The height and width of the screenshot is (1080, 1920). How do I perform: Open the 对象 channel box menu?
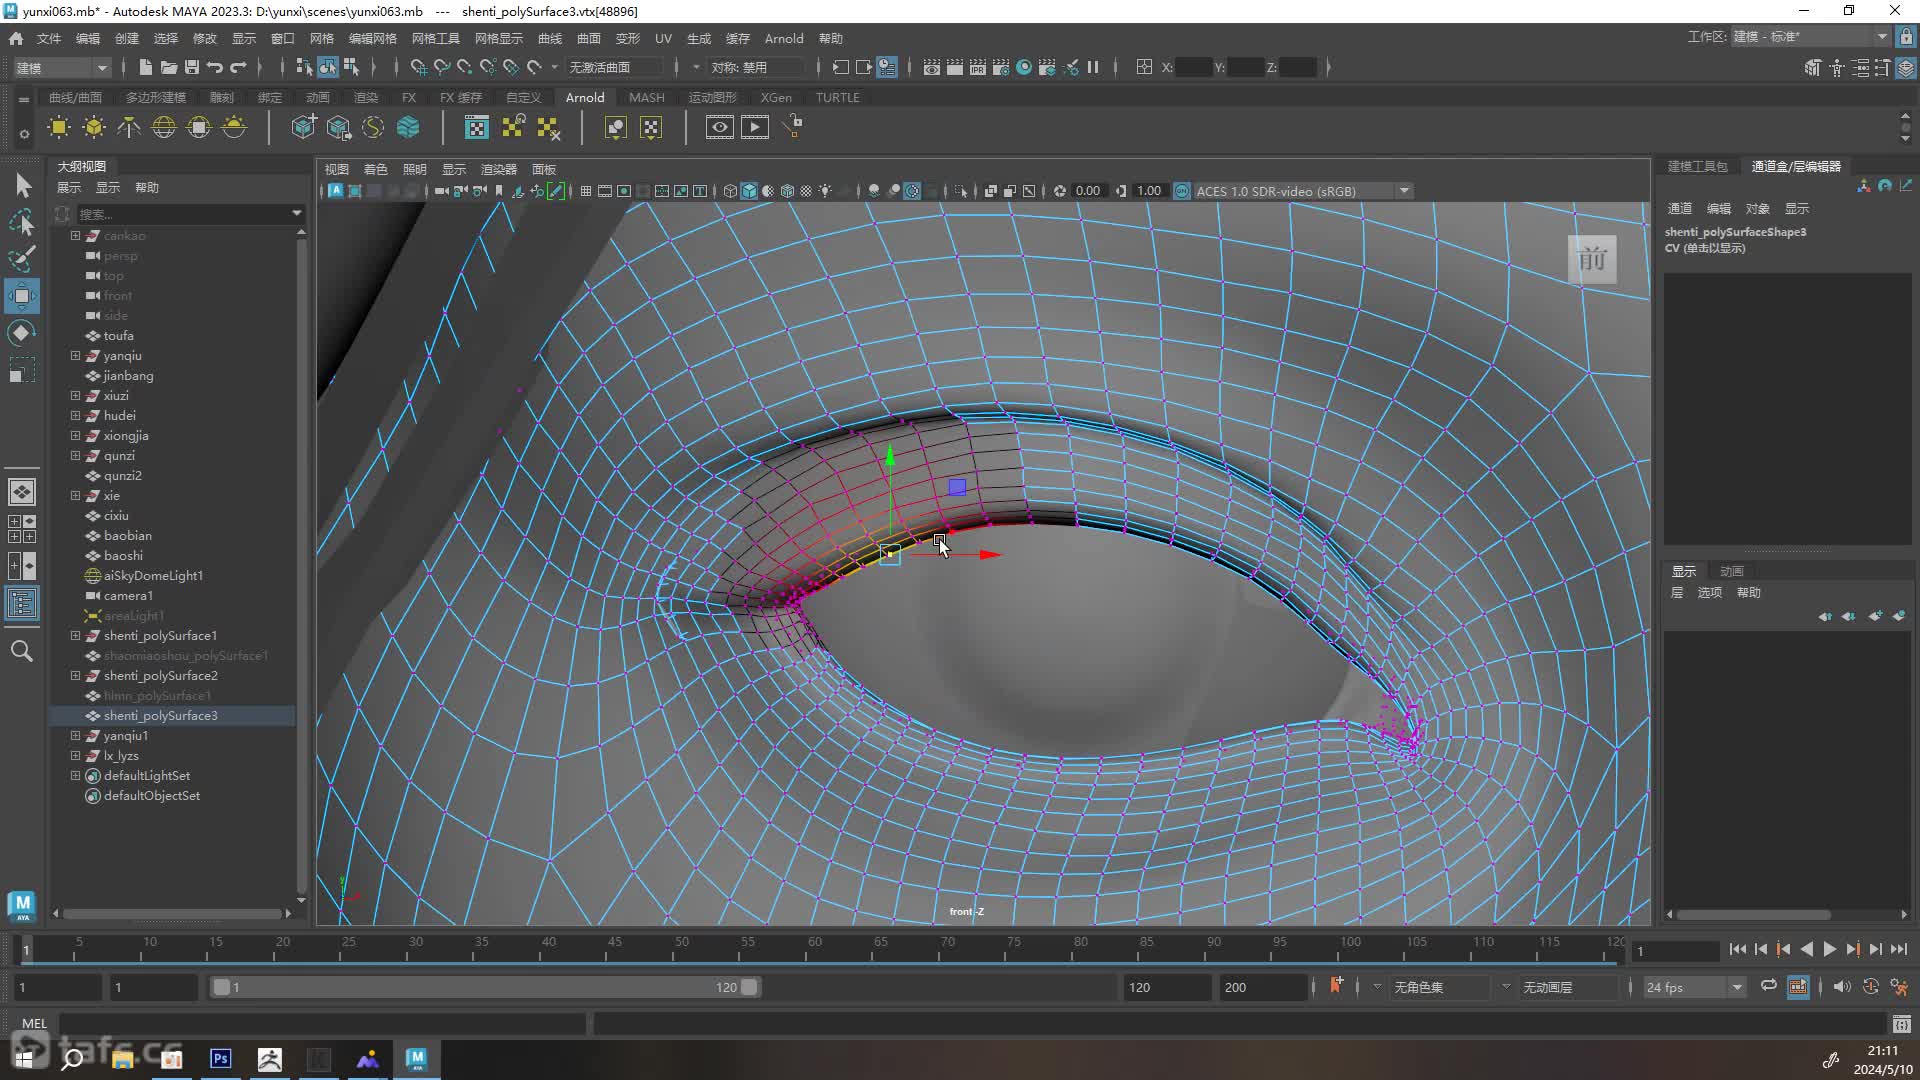tap(1757, 208)
